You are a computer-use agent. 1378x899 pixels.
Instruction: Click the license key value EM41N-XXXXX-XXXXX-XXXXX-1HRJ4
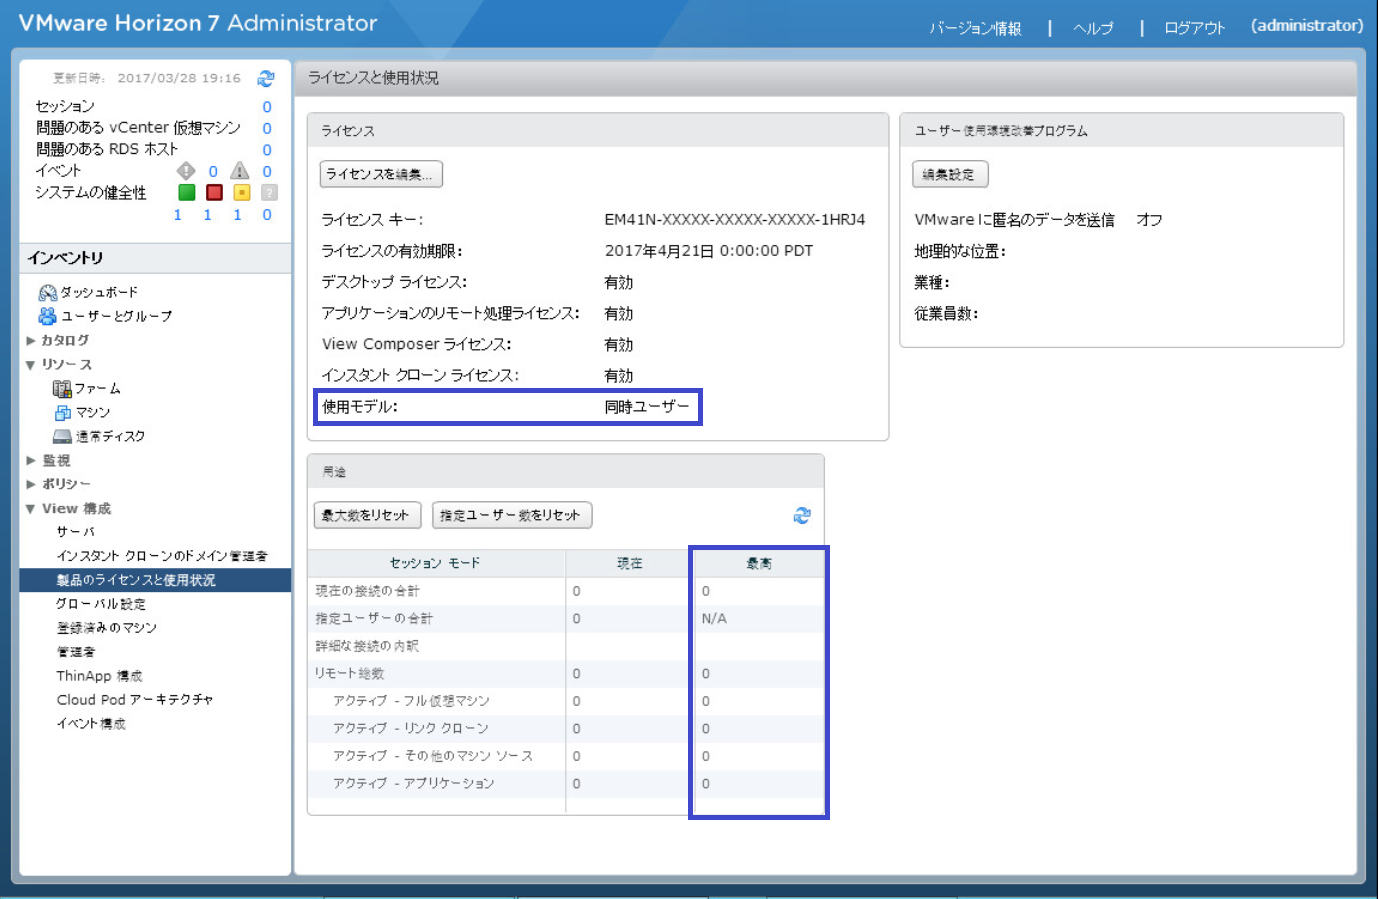[x=735, y=219]
